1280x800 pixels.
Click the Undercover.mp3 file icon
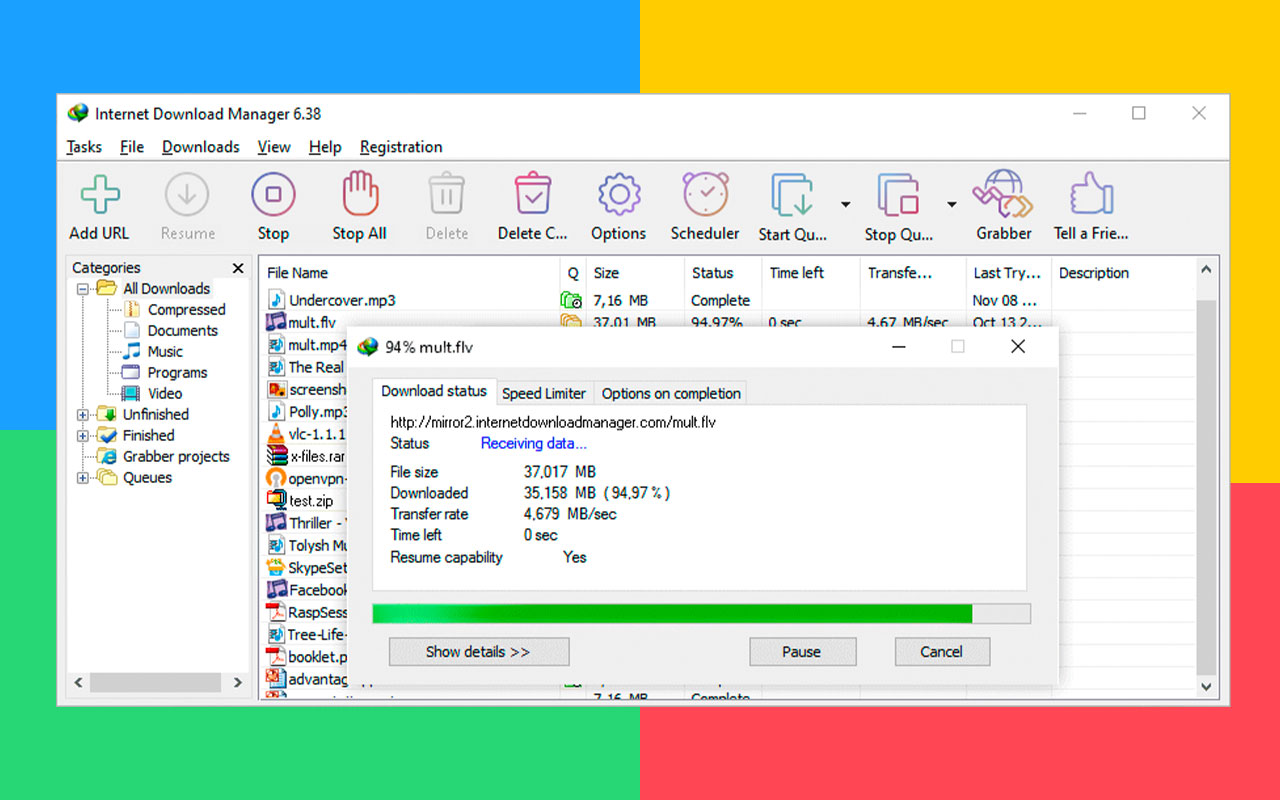[276, 300]
